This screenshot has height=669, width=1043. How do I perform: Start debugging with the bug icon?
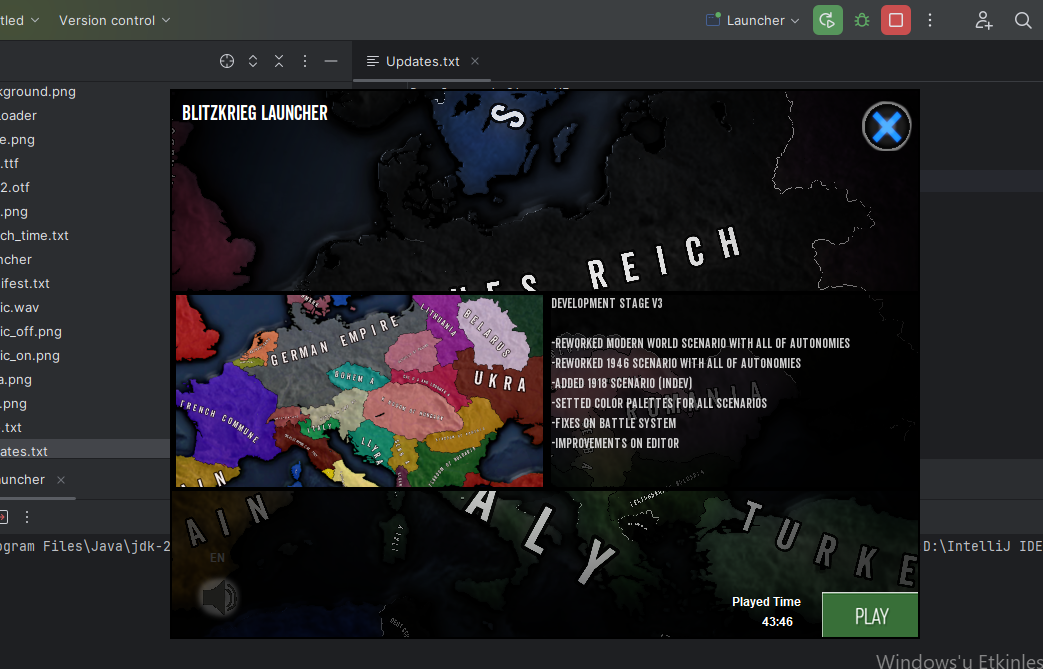[862, 20]
